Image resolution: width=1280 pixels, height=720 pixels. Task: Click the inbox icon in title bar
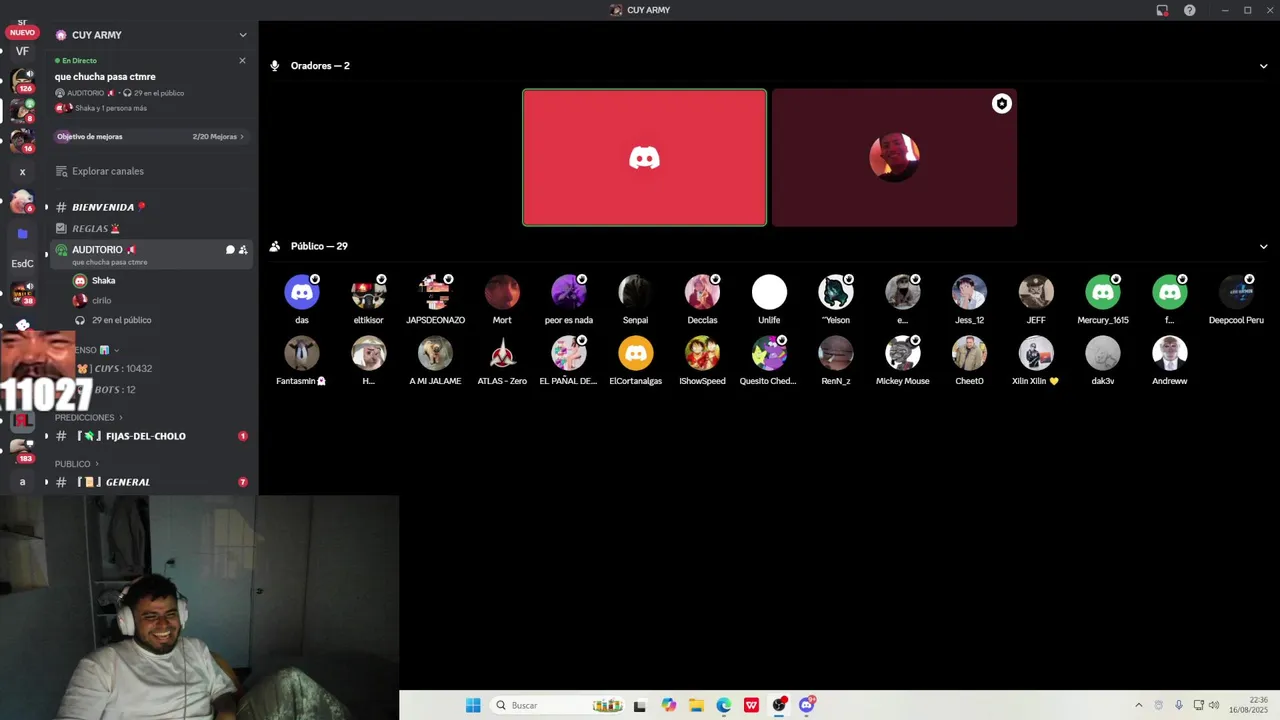[1162, 10]
